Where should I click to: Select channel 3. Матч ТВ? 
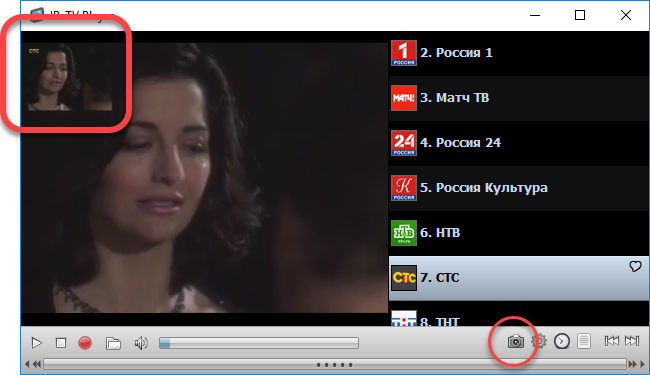[519, 98]
